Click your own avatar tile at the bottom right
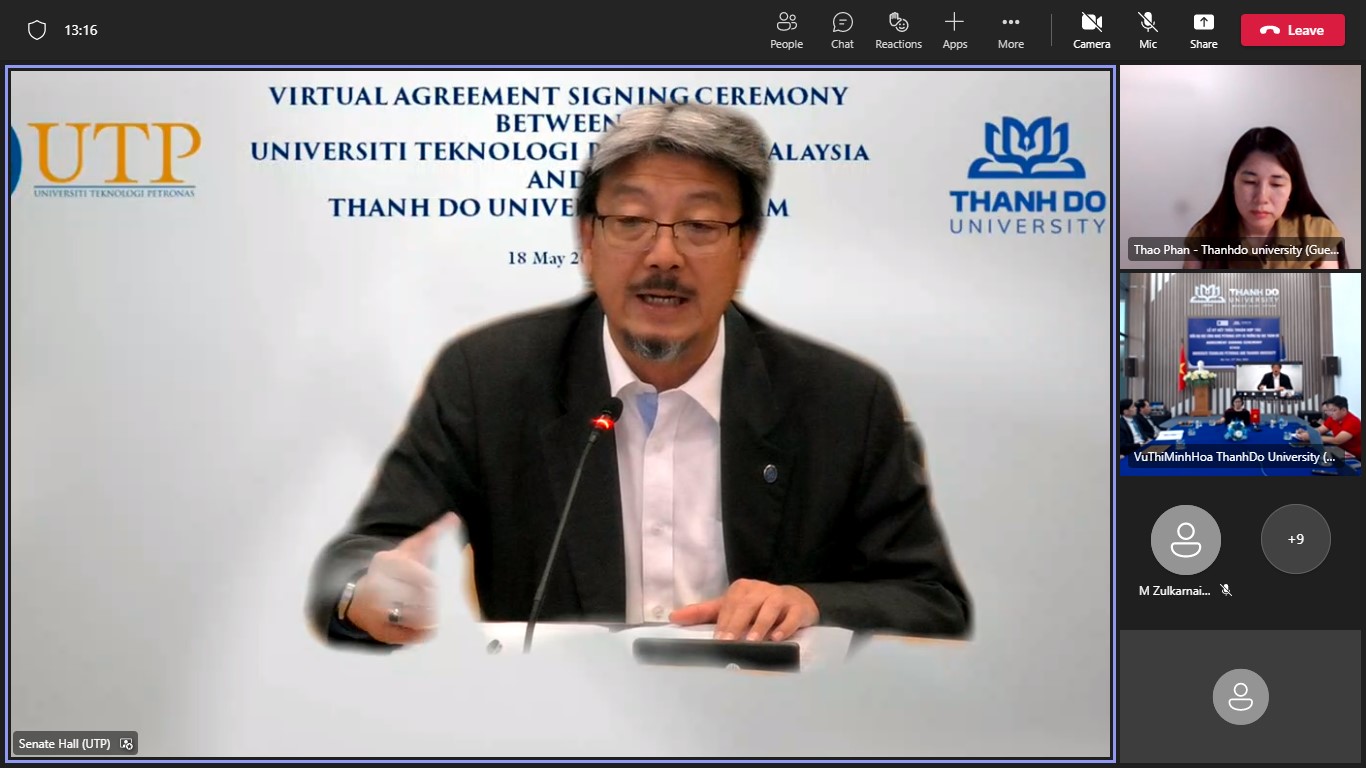The image size is (1366, 768). pos(1240,696)
